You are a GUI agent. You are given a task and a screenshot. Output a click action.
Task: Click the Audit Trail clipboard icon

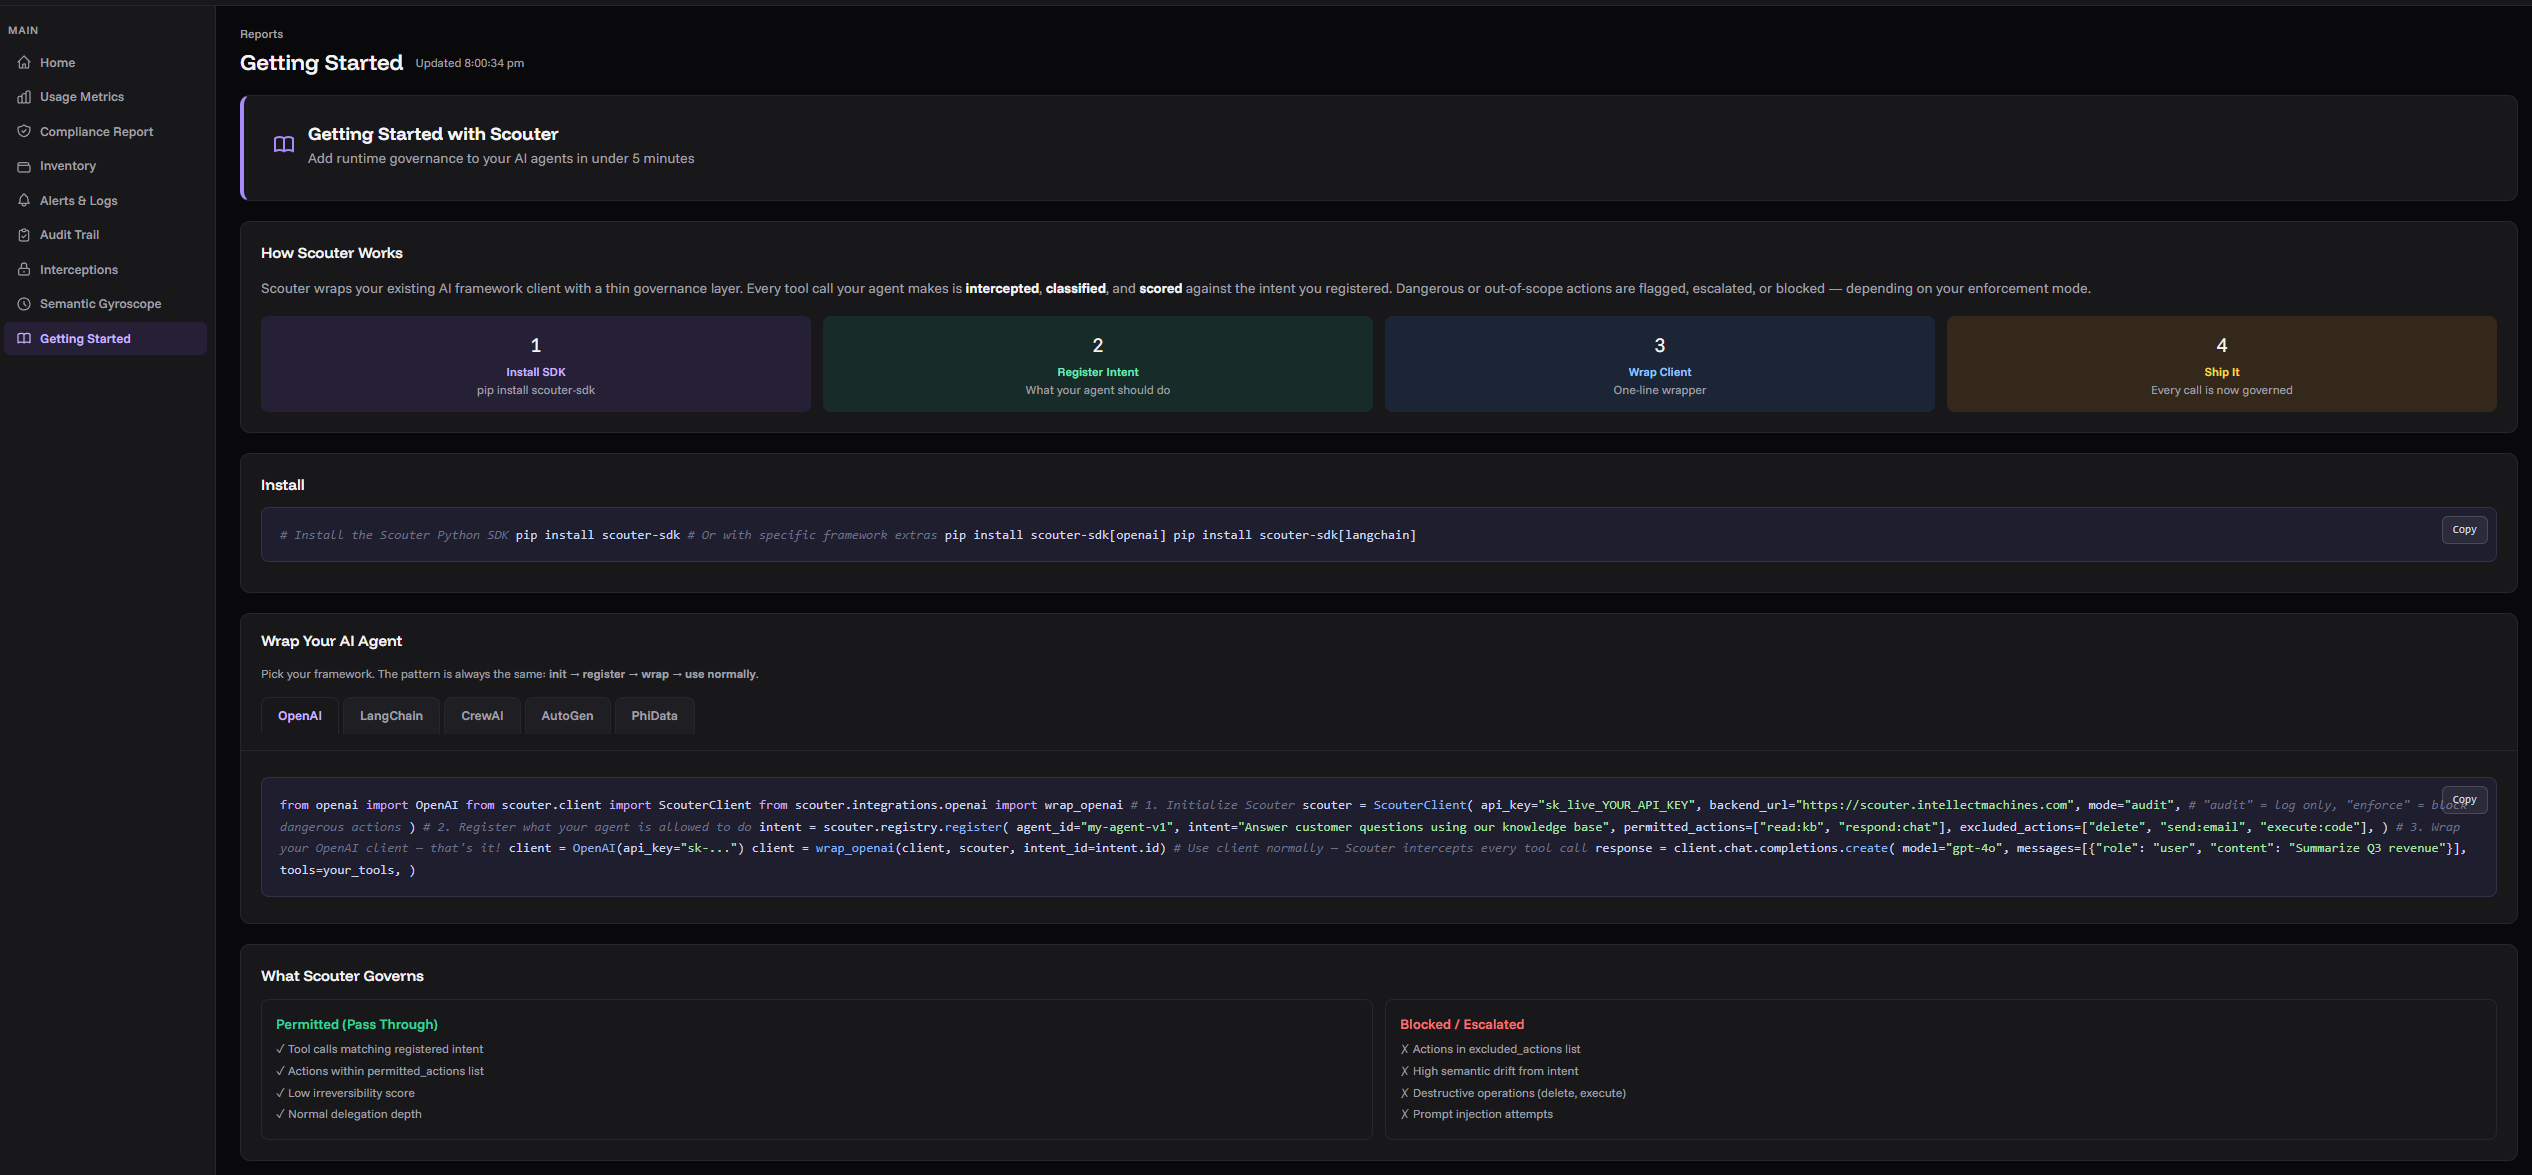click(x=24, y=235)
